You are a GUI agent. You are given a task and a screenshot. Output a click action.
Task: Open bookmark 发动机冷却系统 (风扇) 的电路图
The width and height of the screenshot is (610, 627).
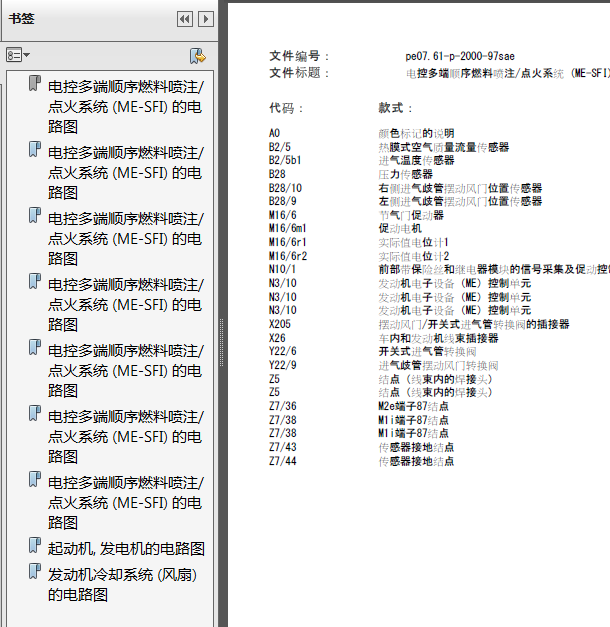click(x=122, y=585)
